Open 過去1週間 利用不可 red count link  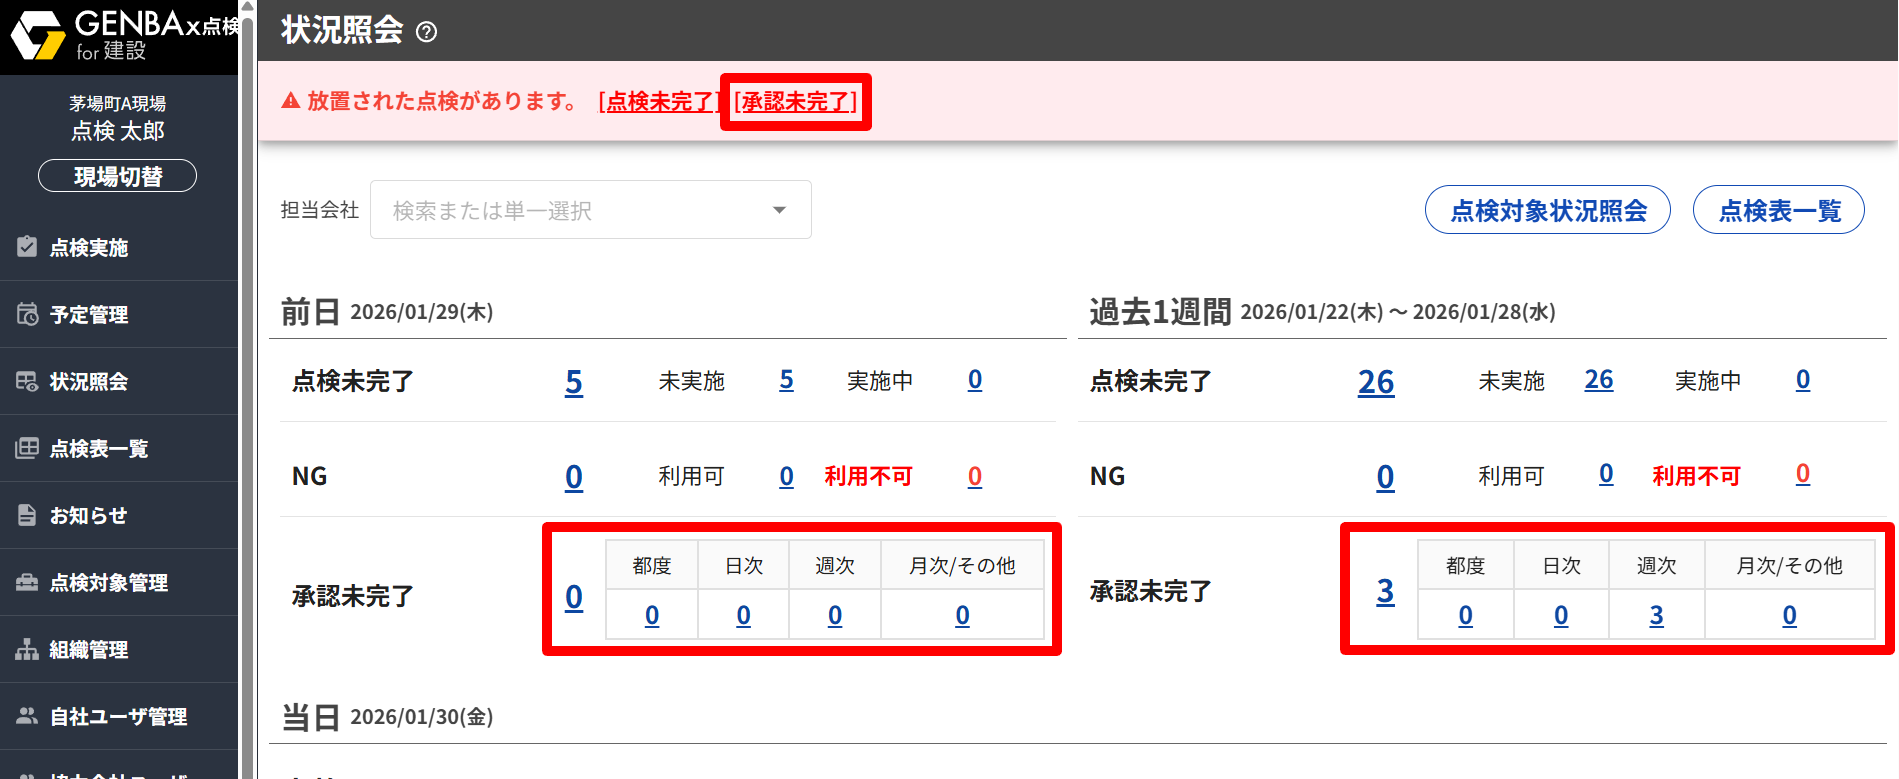coord(1803,474)
